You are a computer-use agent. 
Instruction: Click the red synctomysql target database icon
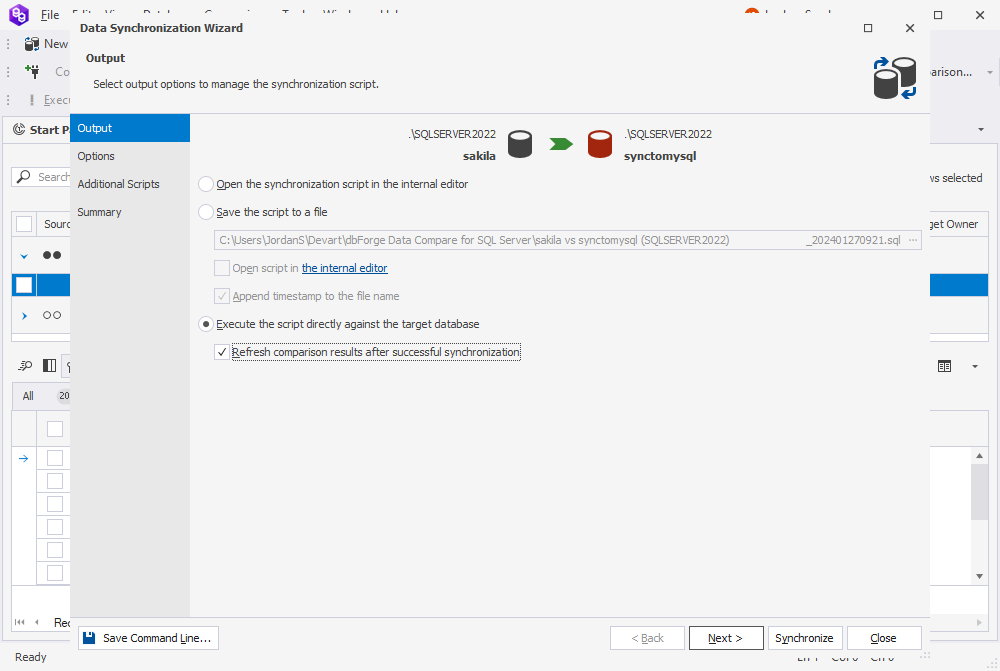click(599, 143)
